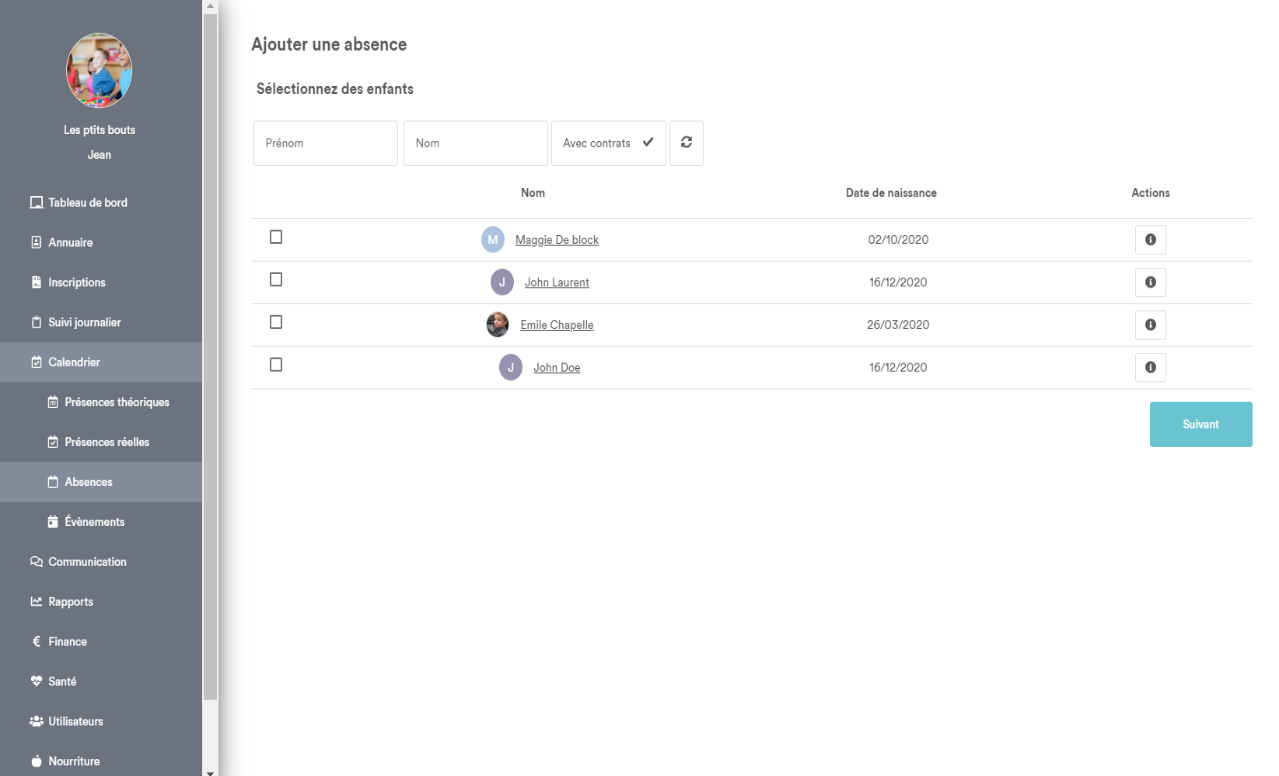Collapse the Calendrier sidebar section
The height and width of the screenshot is (776, 1279).
(74, 362)
